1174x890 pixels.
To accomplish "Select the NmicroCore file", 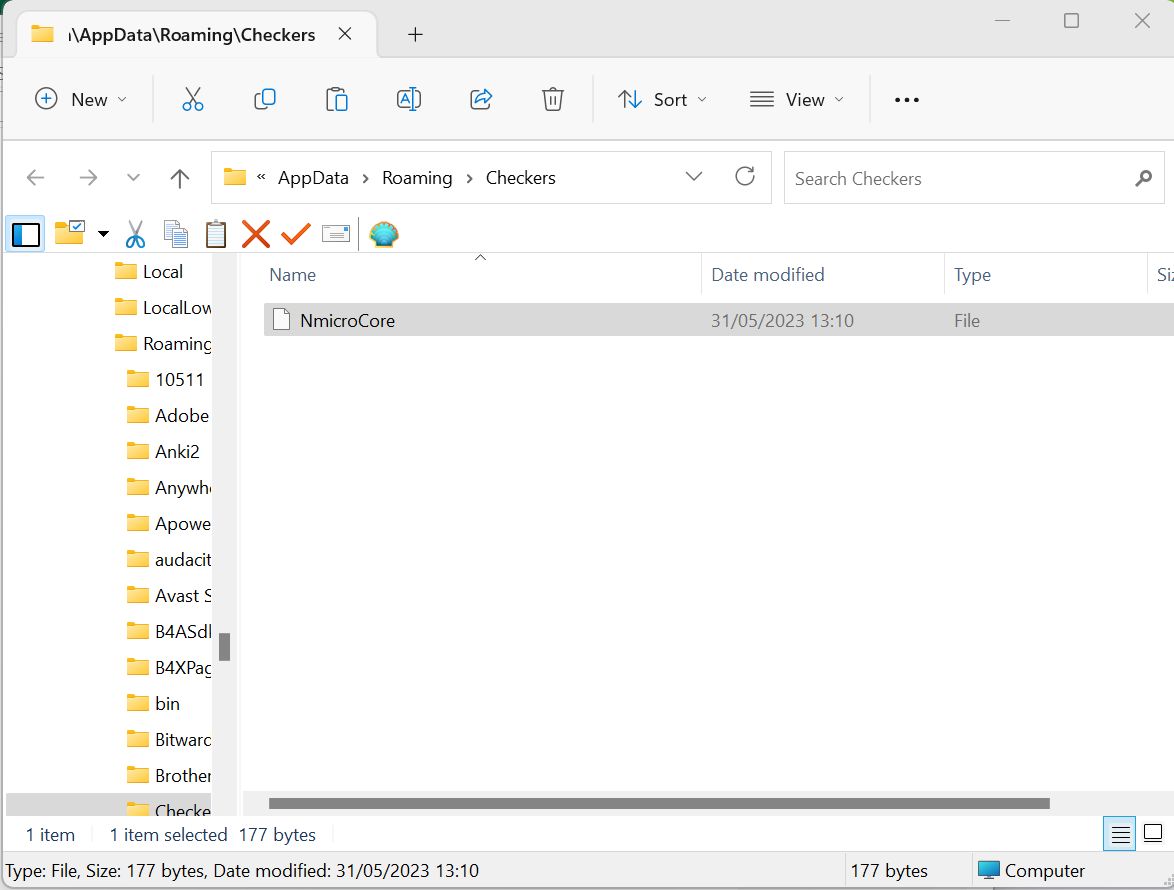I will click(347, 320).
